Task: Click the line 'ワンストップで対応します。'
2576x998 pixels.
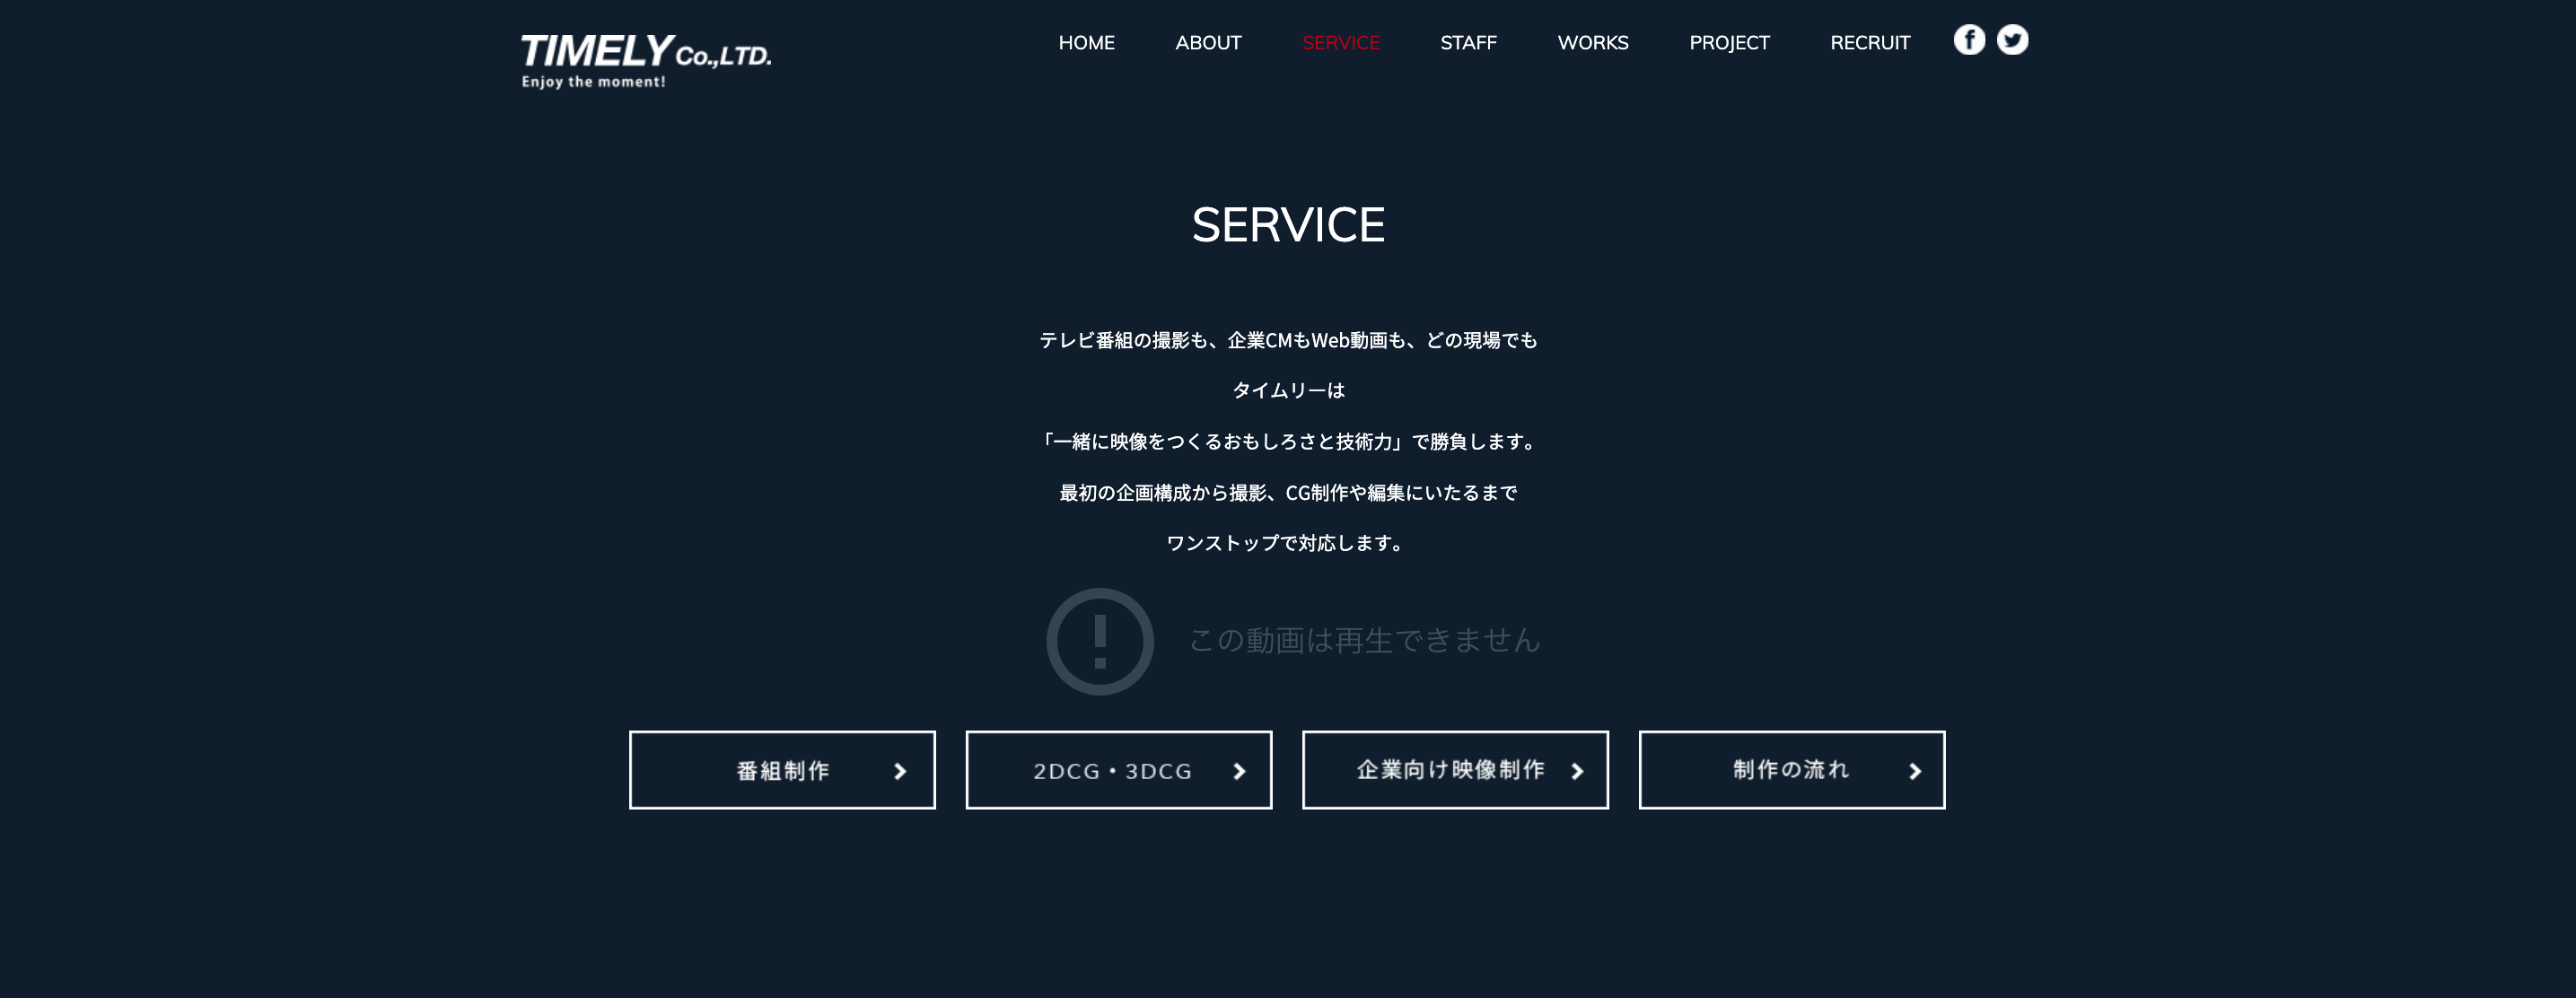Action: tap(1288, 543)
